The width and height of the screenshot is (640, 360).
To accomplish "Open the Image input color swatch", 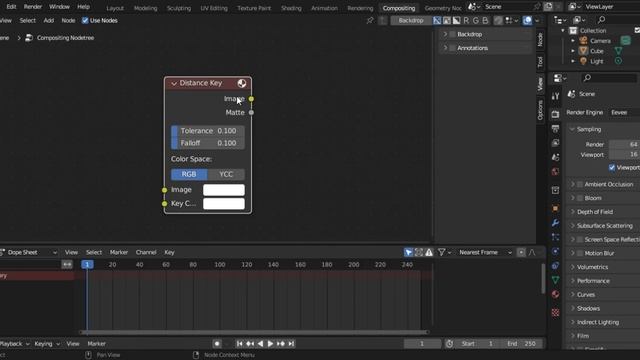I will click(224, 190).
